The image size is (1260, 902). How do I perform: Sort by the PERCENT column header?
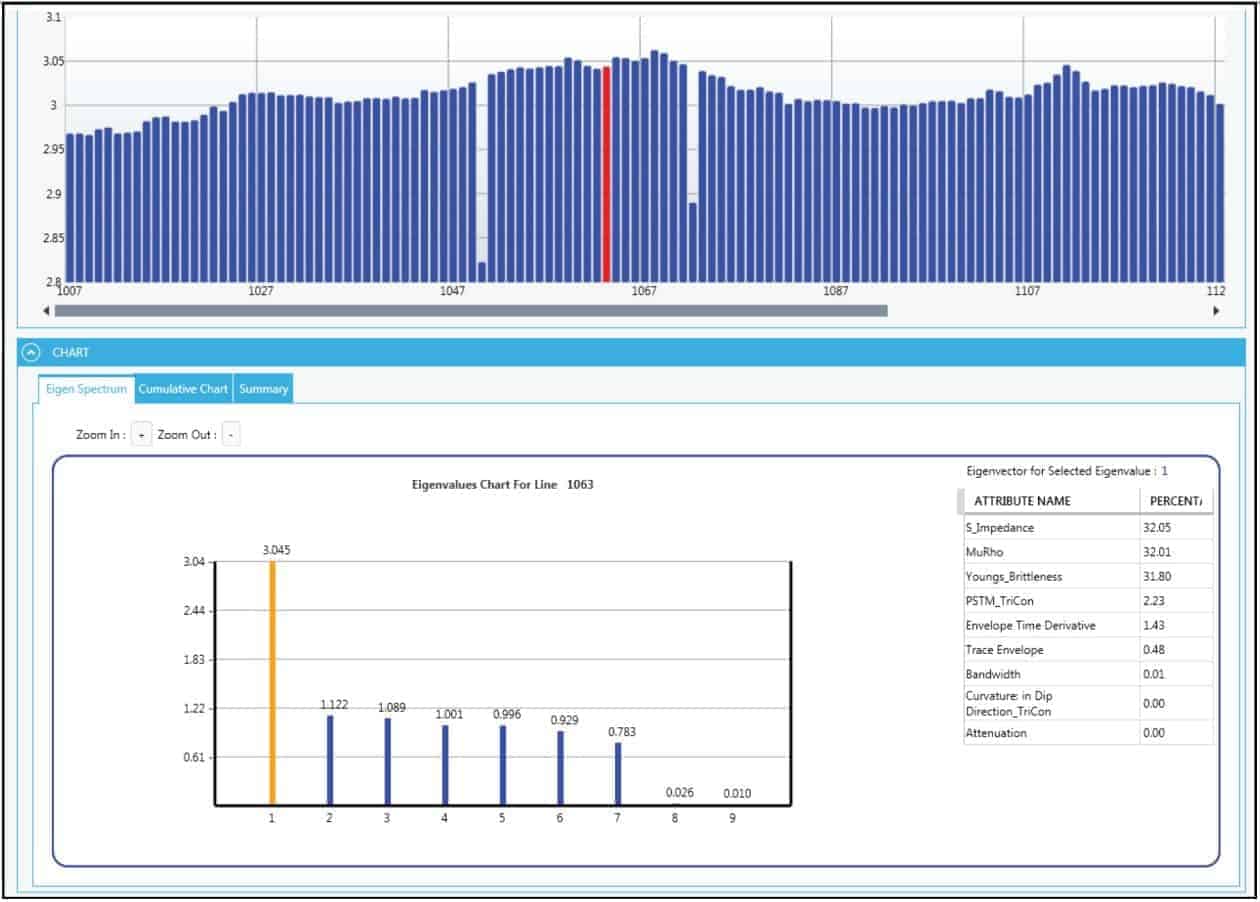[1175, 501]
